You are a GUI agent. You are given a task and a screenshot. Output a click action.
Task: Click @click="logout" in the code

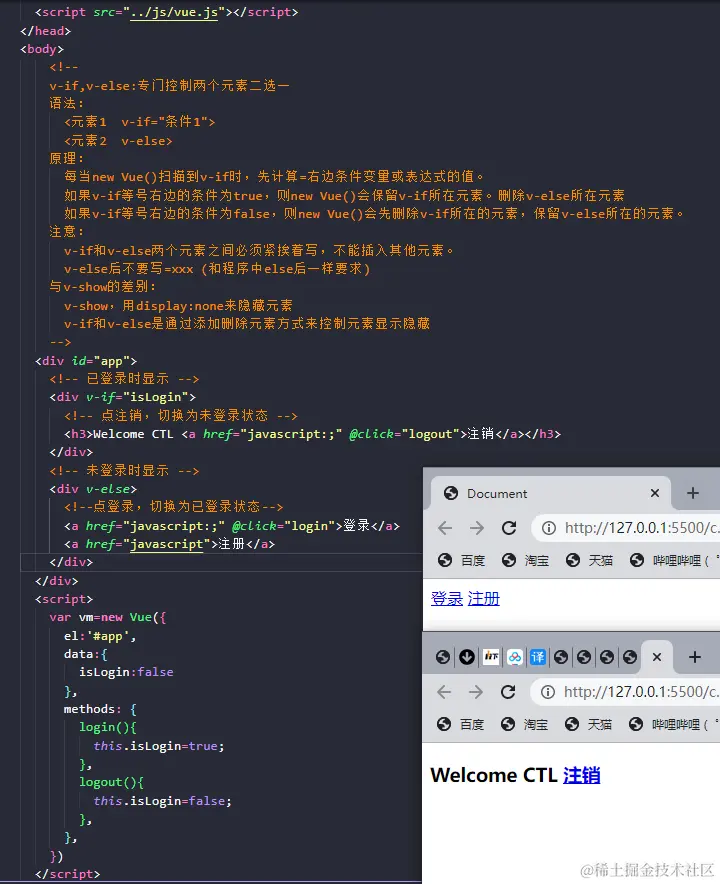pos(404,434)
